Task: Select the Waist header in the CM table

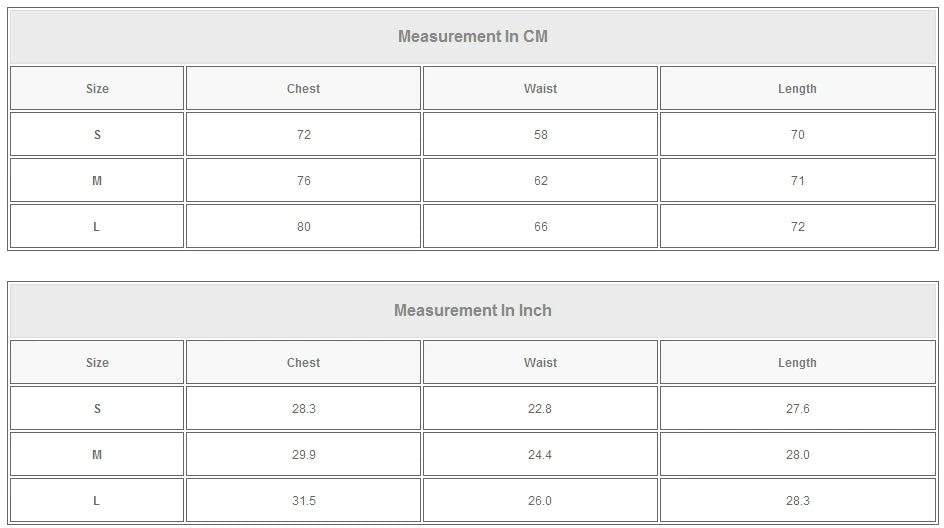Action: coord(540,89)
